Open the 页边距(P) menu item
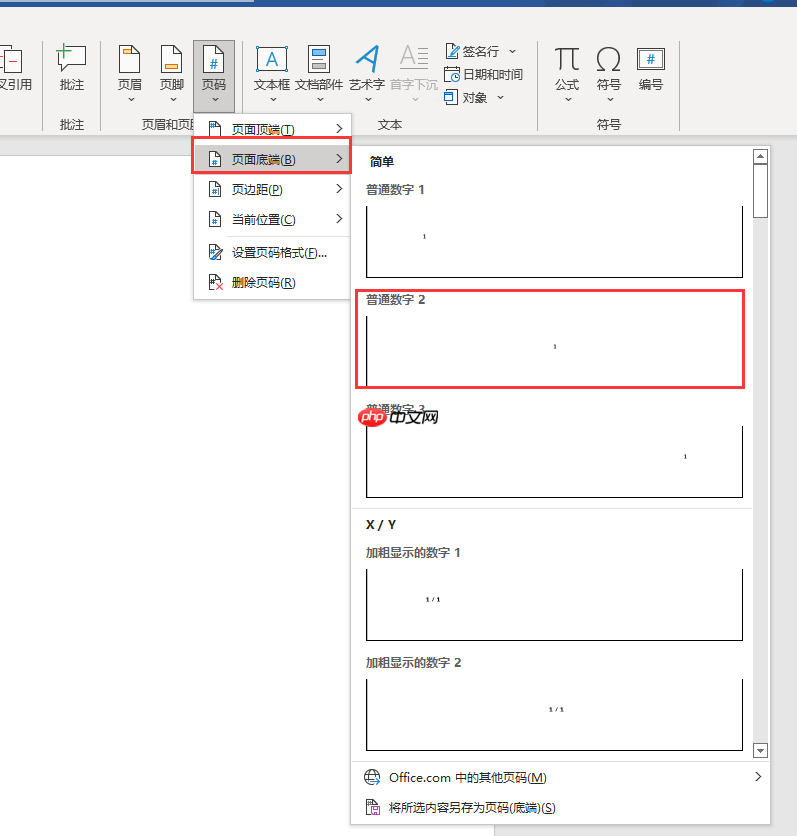The image size is (797, 836). [x=272, y=189]
